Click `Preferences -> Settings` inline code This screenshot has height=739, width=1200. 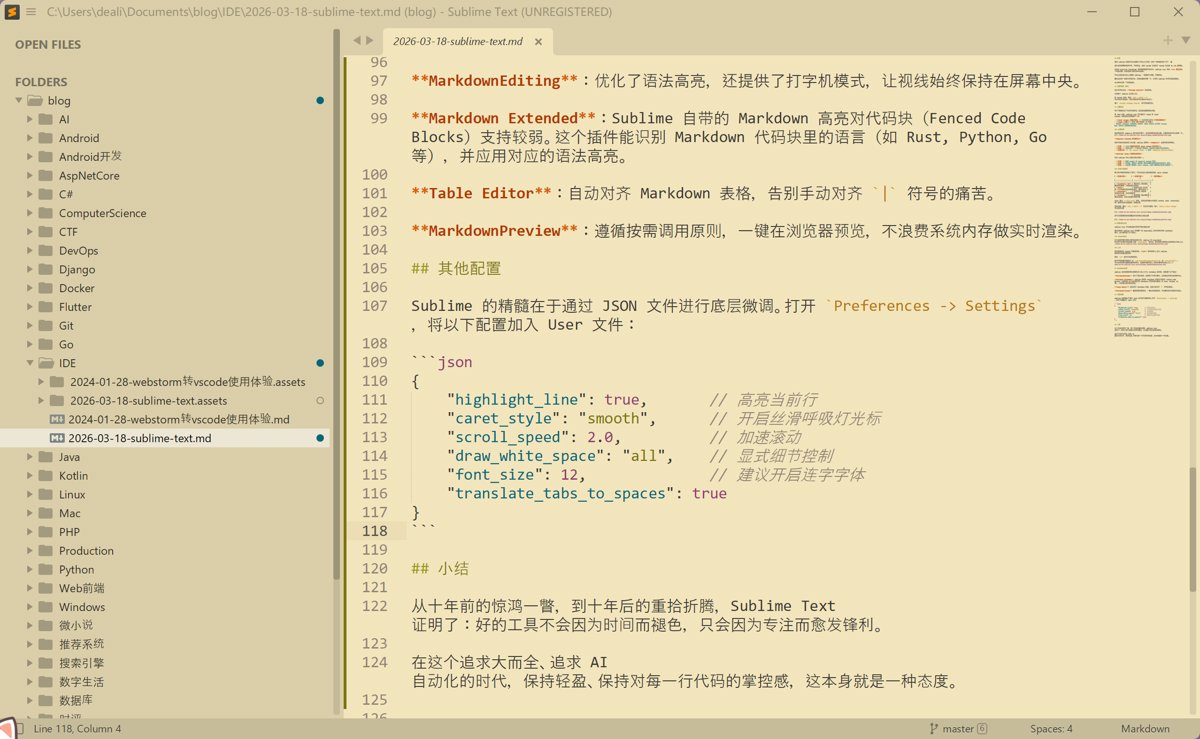click(x=934, y=306)
